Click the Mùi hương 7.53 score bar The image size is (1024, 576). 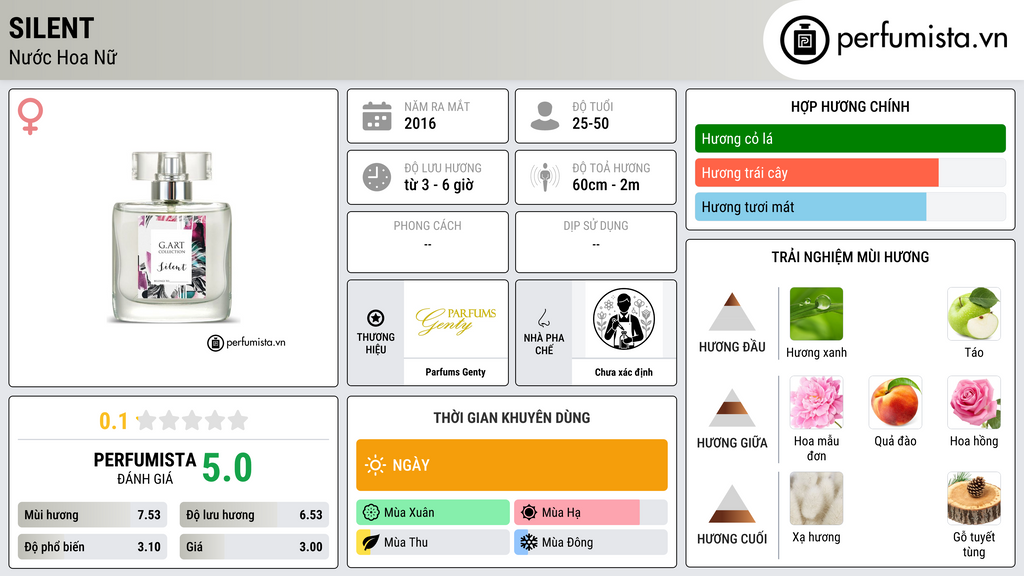(92, 515)
